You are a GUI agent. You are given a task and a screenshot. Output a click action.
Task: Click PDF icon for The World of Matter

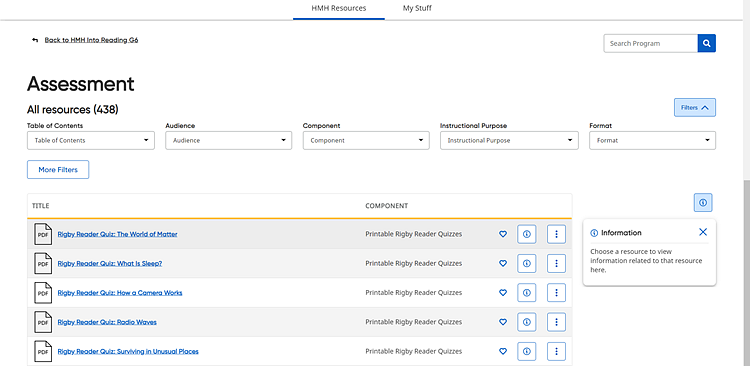coord(43,234)
